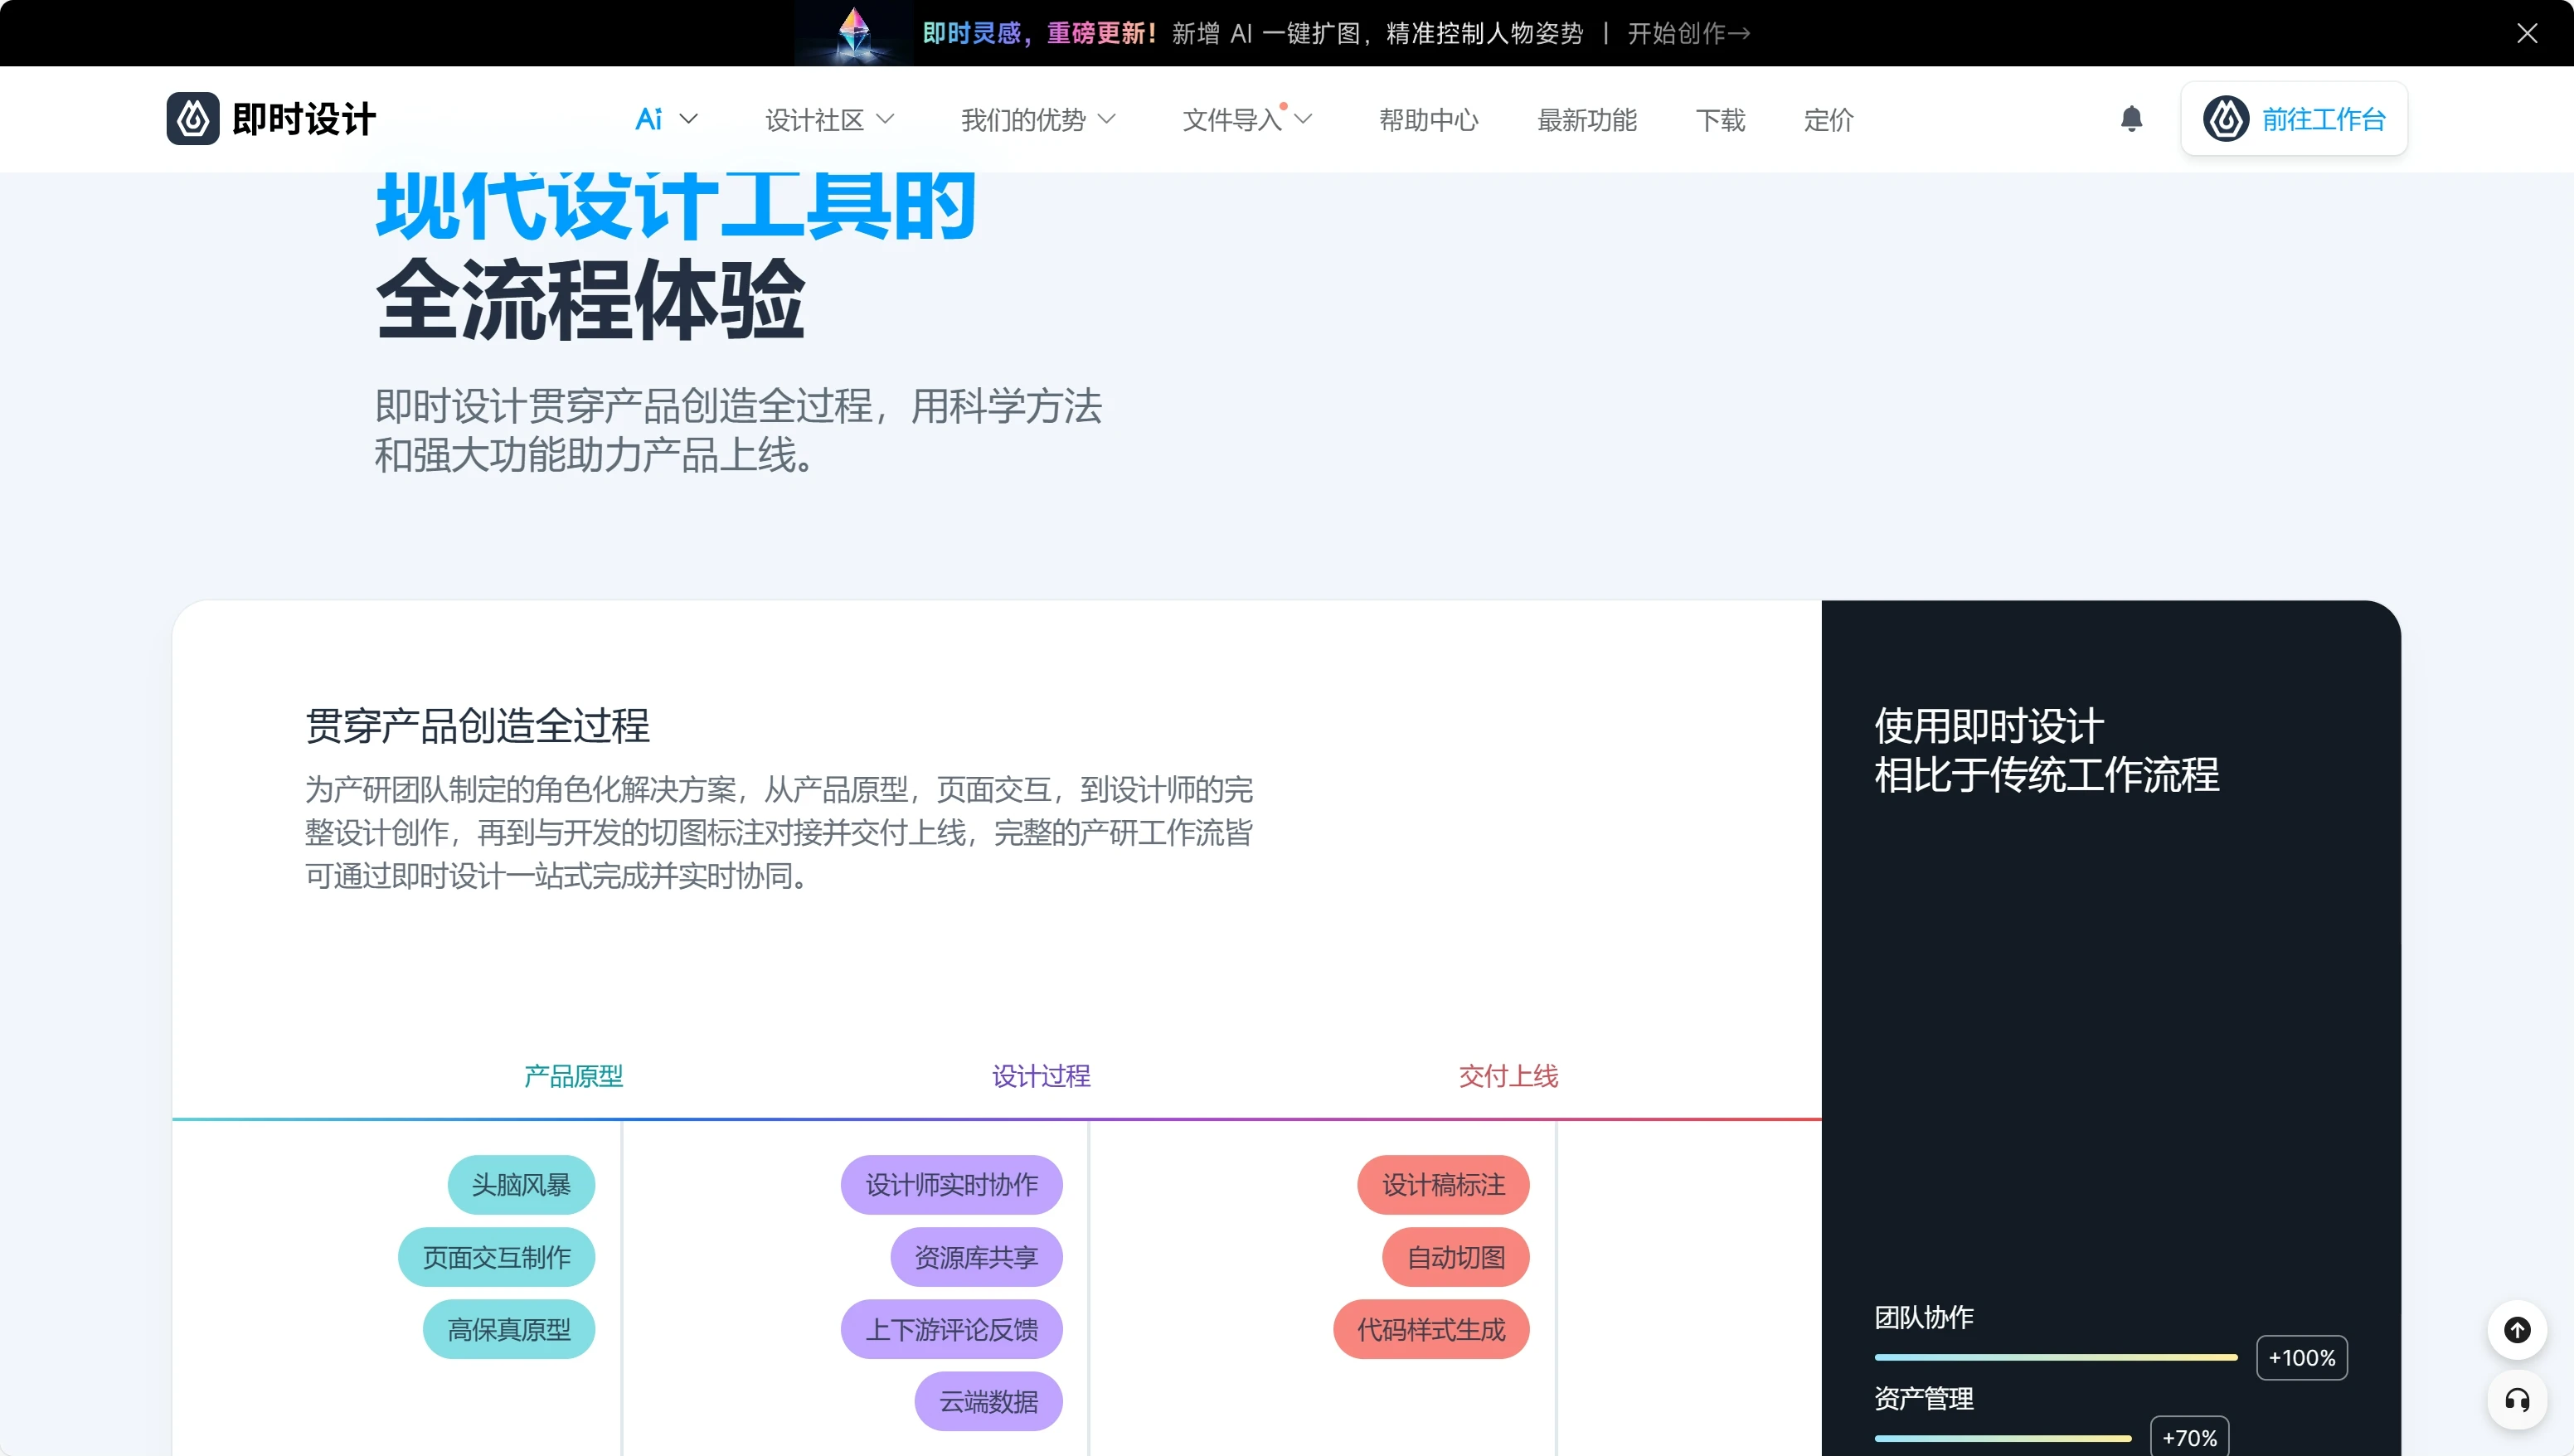Click the 资产管理 progress bar
Screen dimensions: 2574x1456
coord(2002,1438)
